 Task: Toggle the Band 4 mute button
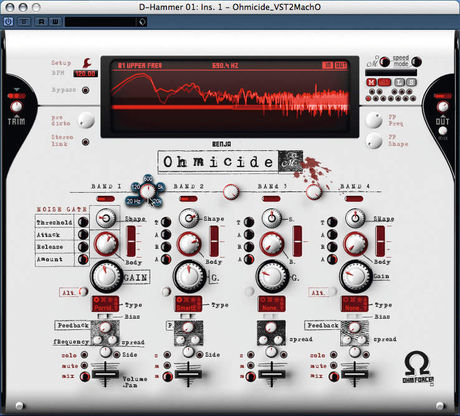[334, 365]
